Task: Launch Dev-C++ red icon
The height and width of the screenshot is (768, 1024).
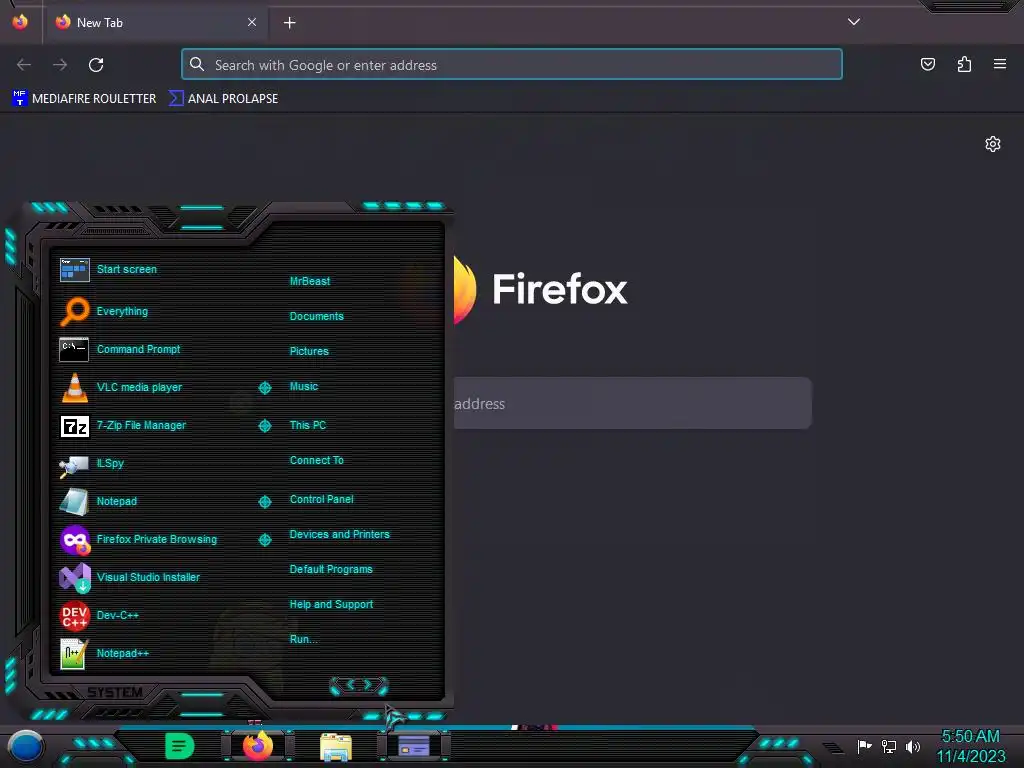Action: point(74,615)
